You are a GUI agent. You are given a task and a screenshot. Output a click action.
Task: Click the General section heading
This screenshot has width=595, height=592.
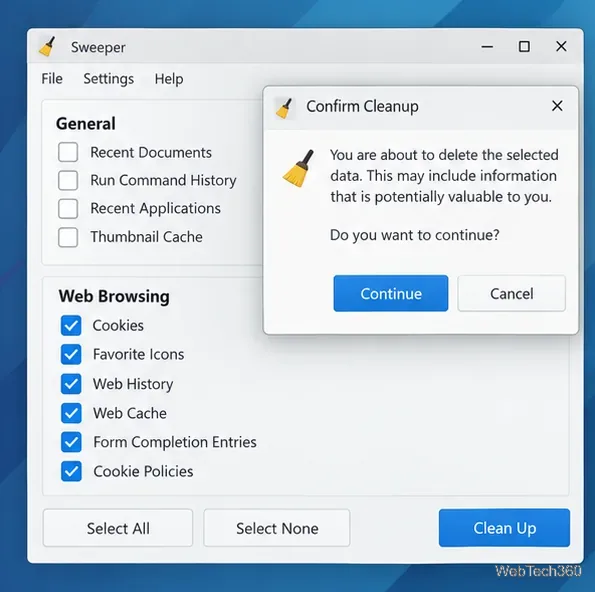[x=86, y=124]
